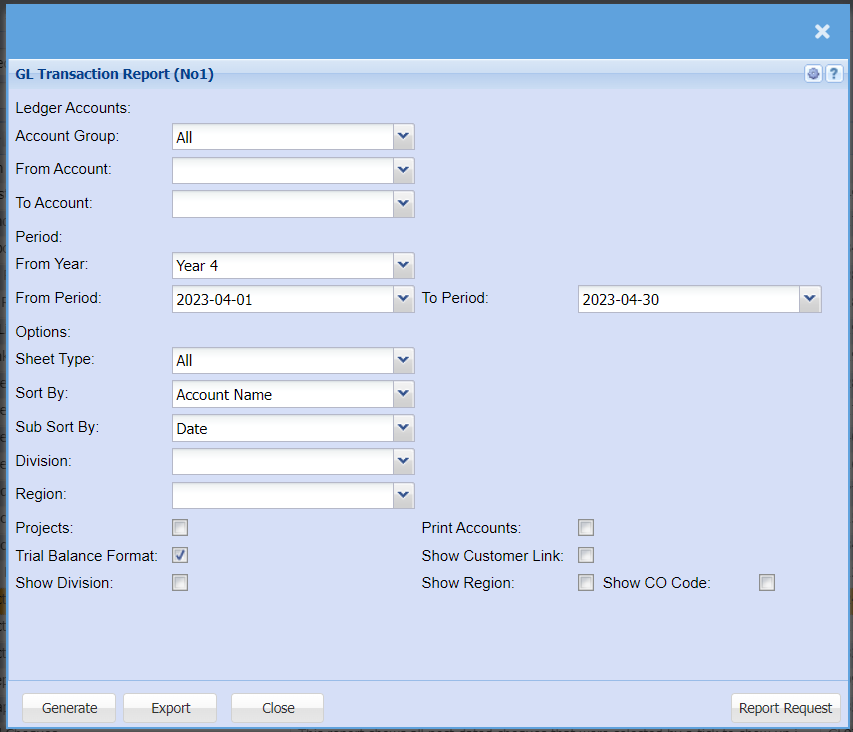Select the From Year field showing Year 4

click(x=283, y=265)
